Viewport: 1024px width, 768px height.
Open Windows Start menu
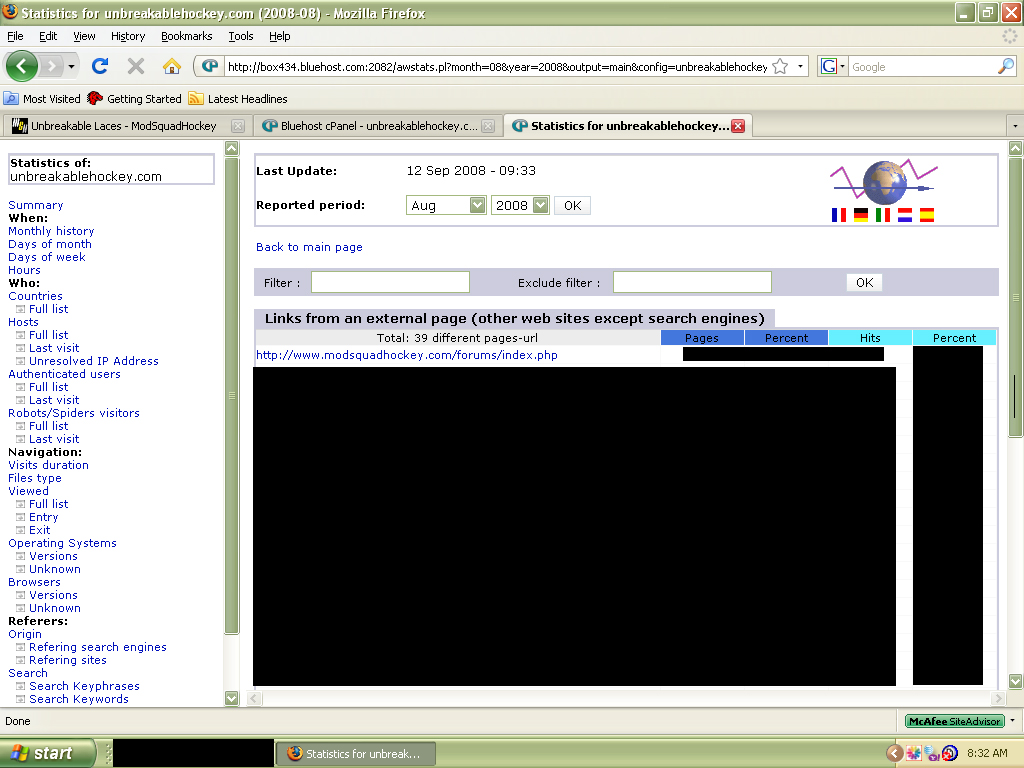(47, 753)
